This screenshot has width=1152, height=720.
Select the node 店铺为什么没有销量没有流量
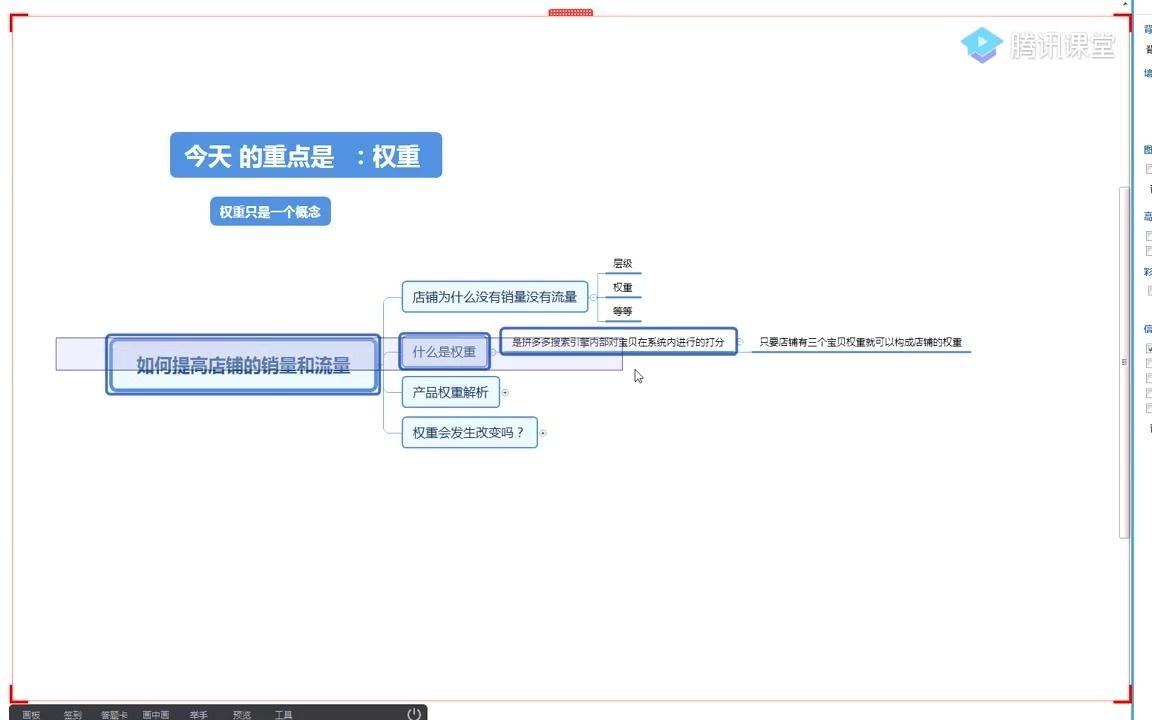494,297
